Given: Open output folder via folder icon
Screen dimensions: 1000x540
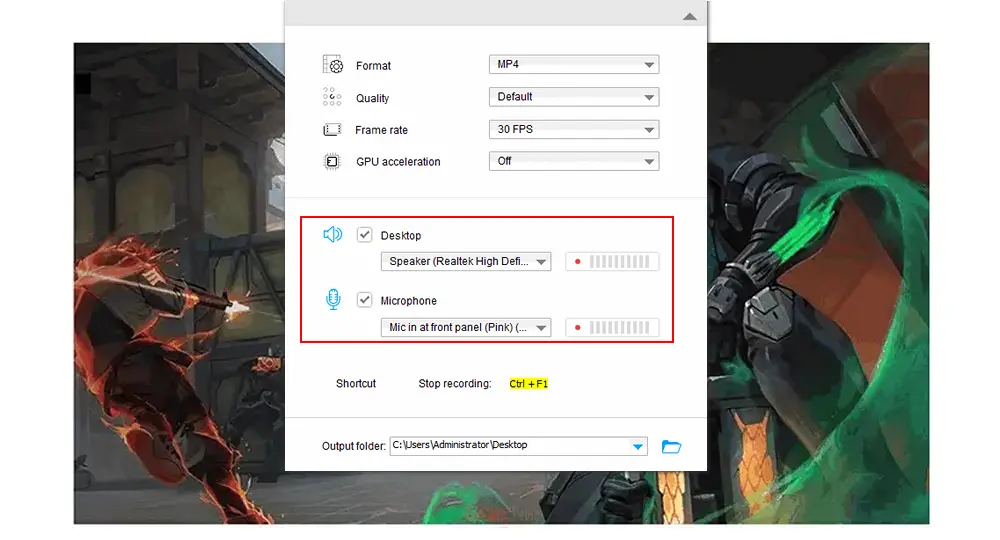Looking at the screenshot, I should pos(672,446).
